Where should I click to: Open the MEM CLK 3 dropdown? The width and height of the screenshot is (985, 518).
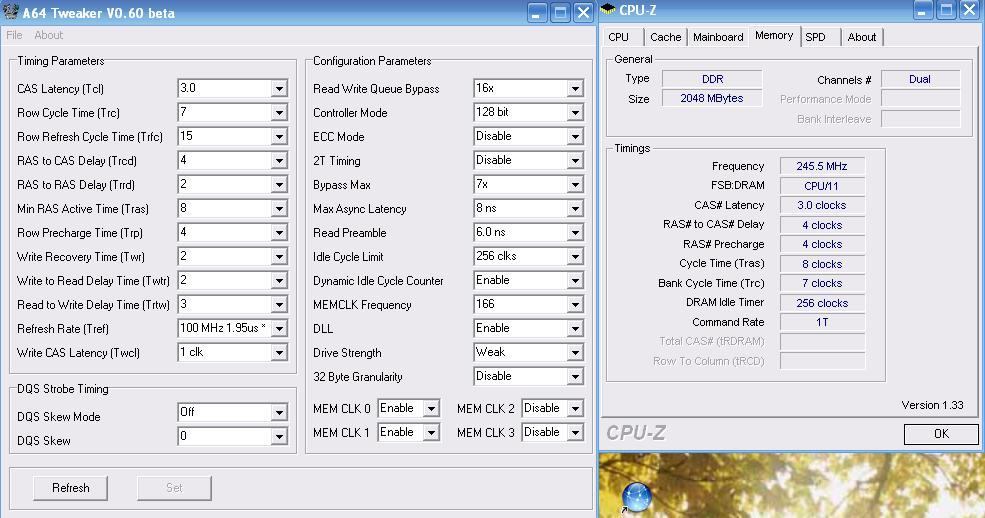tap(575, 433)
